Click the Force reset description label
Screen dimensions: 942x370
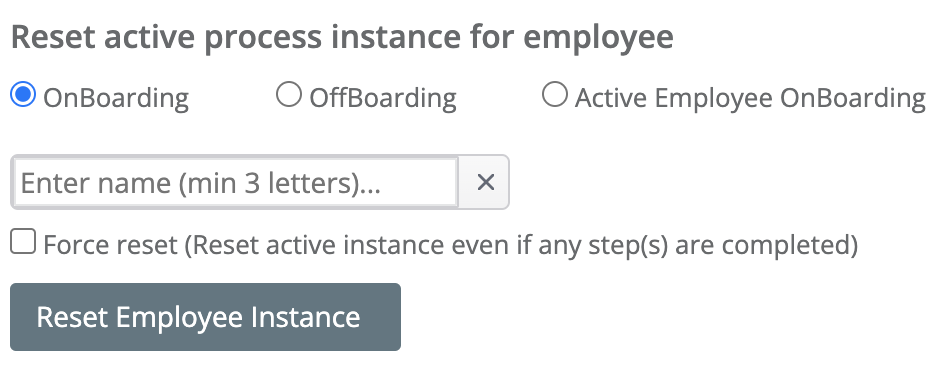[451, 244]
